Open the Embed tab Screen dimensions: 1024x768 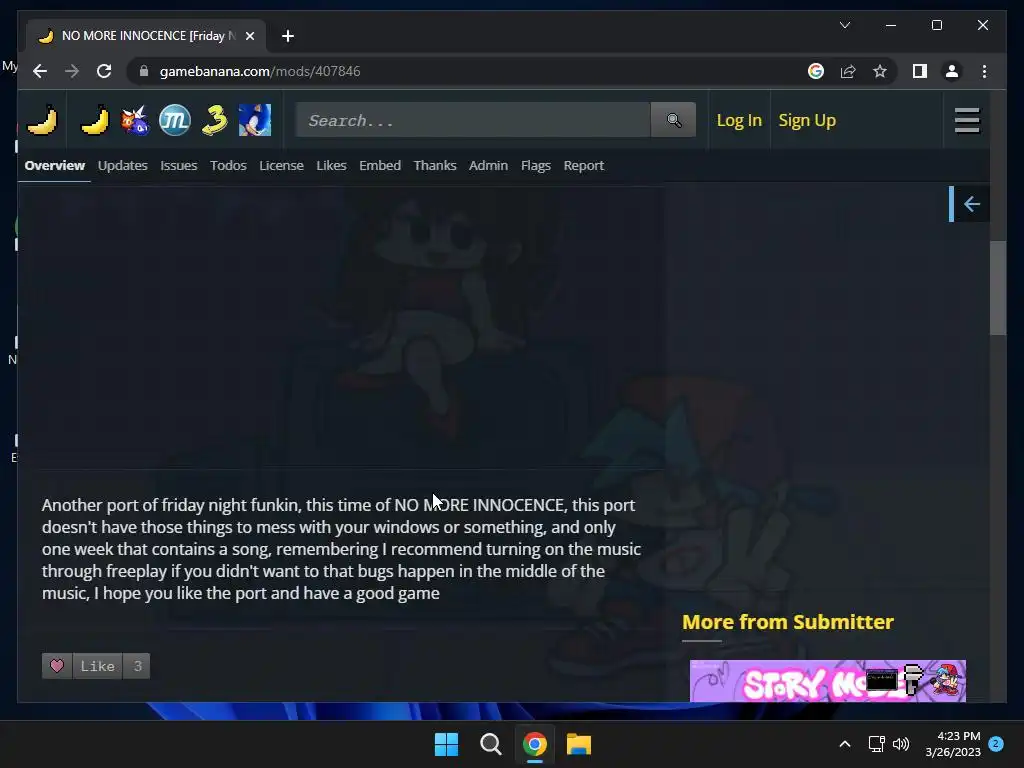pyautogui.click(x=380, y=165)
